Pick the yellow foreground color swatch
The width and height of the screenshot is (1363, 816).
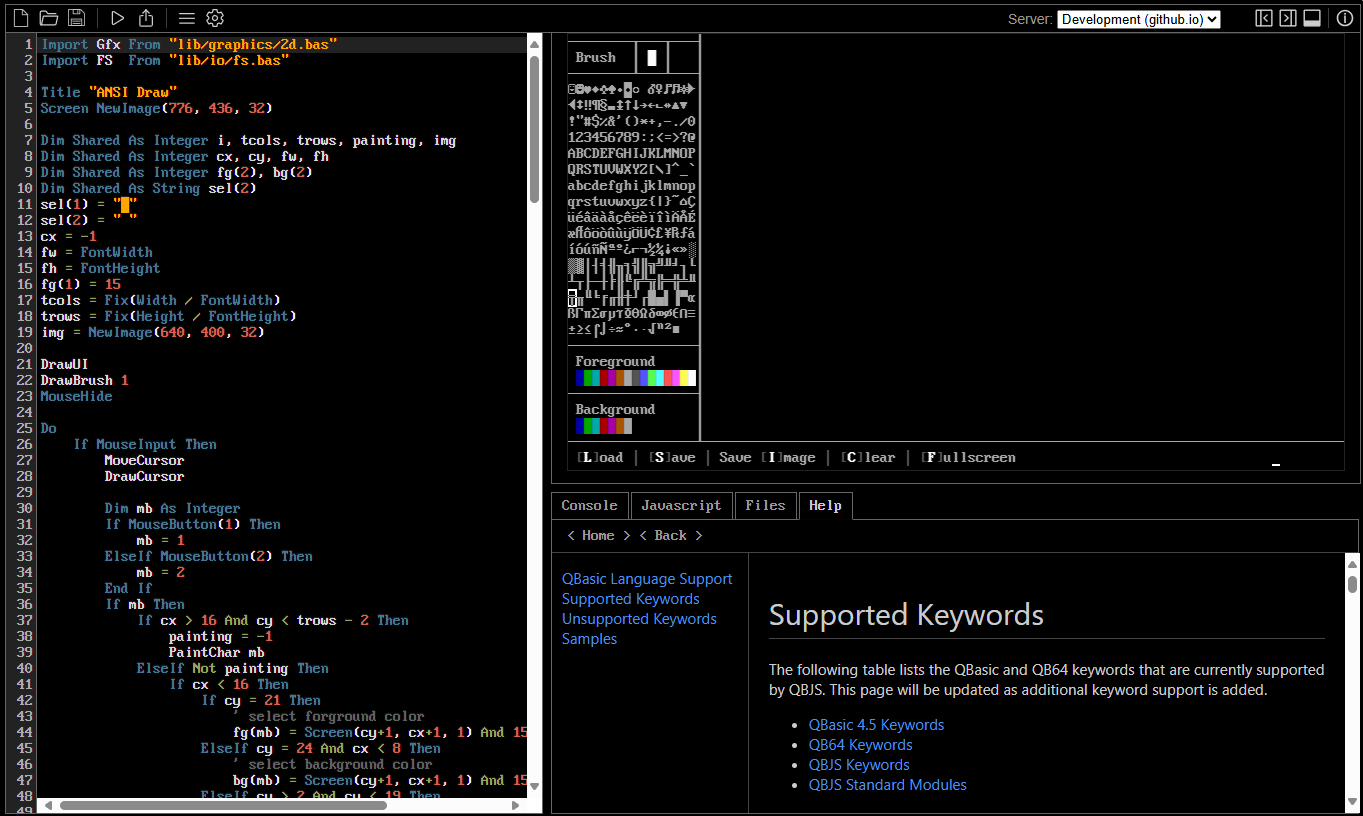point(684,378)
